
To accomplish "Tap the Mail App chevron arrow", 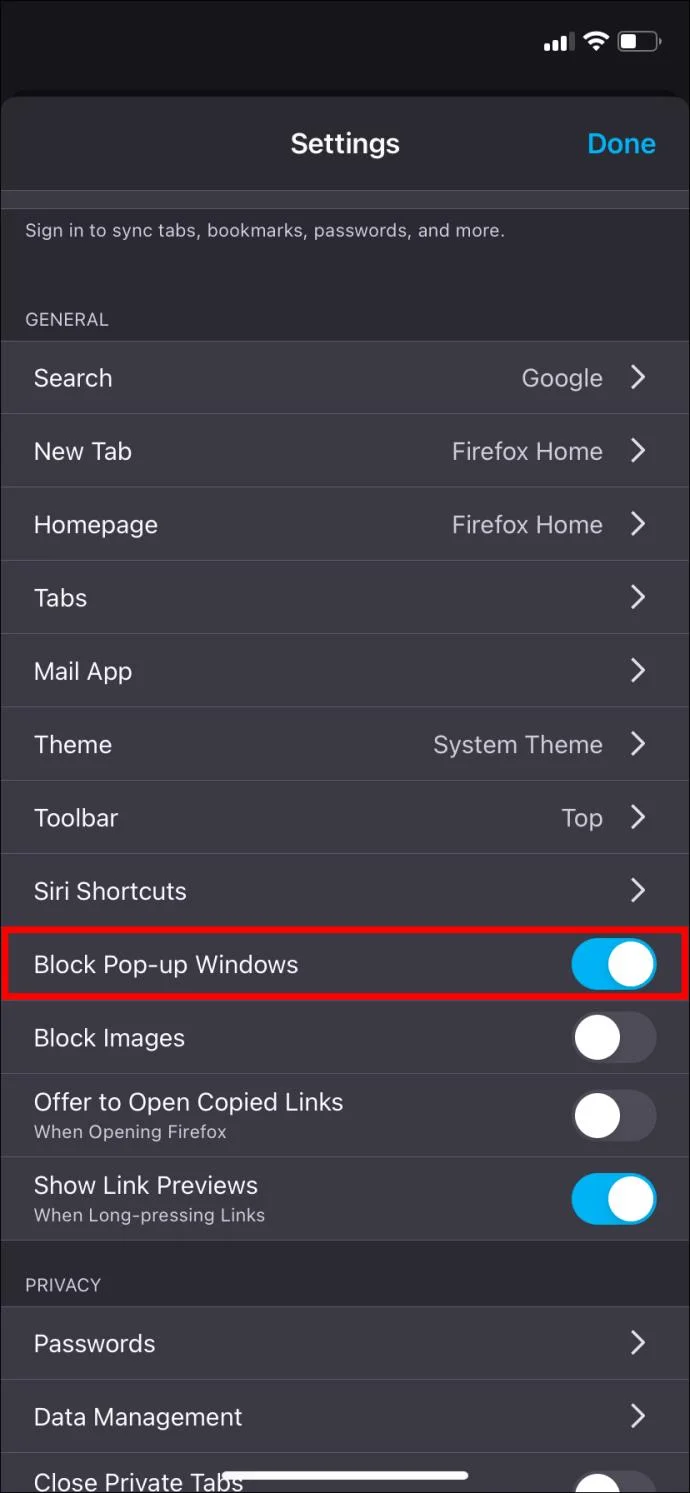I will click(x=638, y=670).
